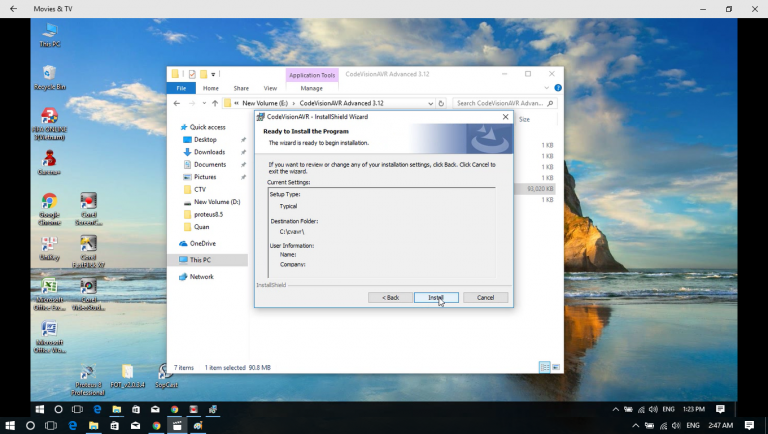Open Google Chrome desktop shortcut
768x434 pixels.
point(49,206)
